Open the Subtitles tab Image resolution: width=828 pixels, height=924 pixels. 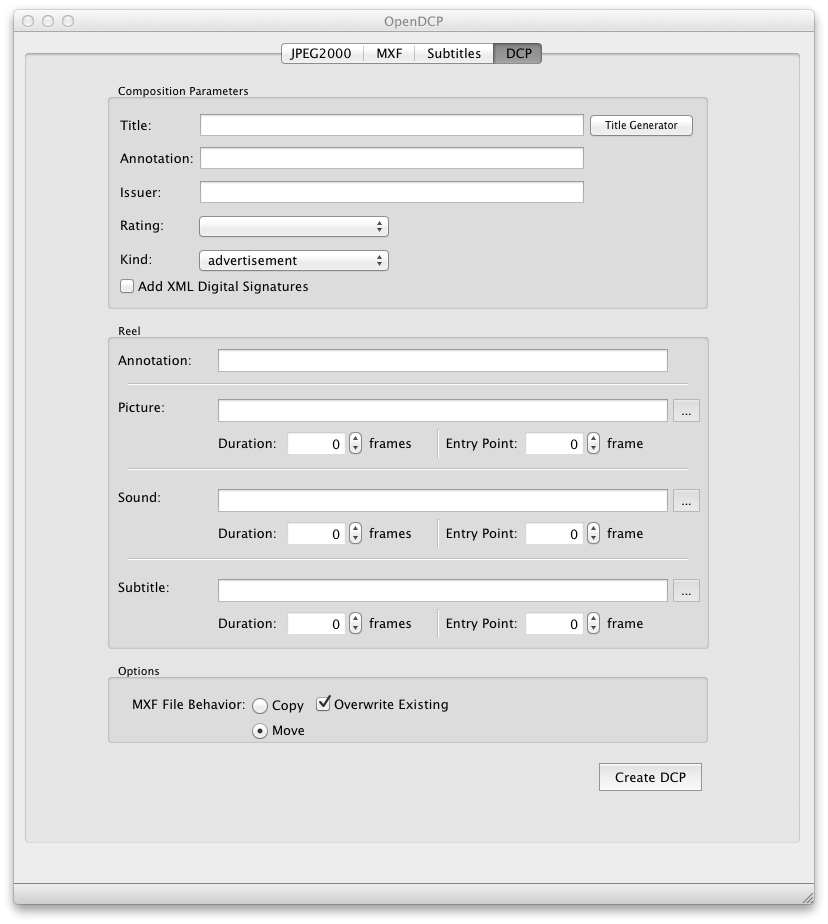tap(453, 53)
